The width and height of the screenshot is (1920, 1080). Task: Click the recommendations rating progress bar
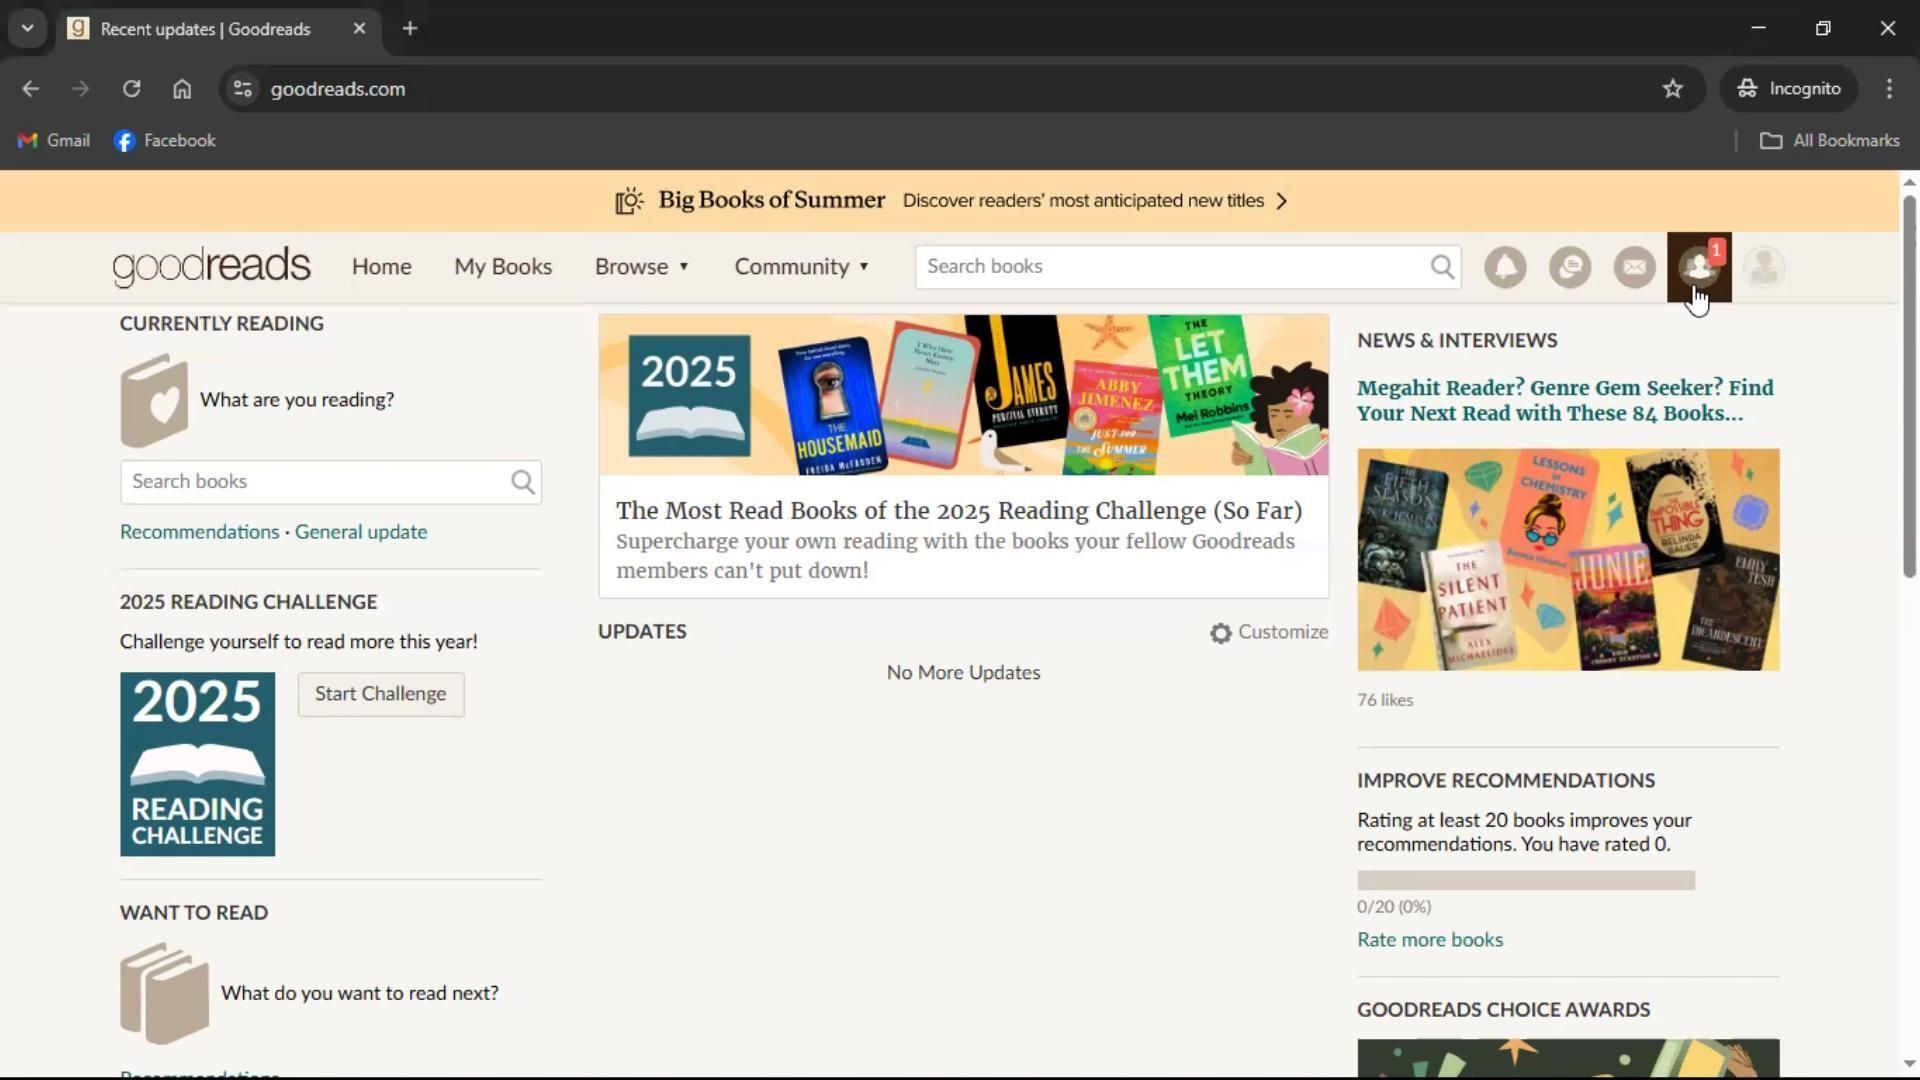click(1525, 880)
